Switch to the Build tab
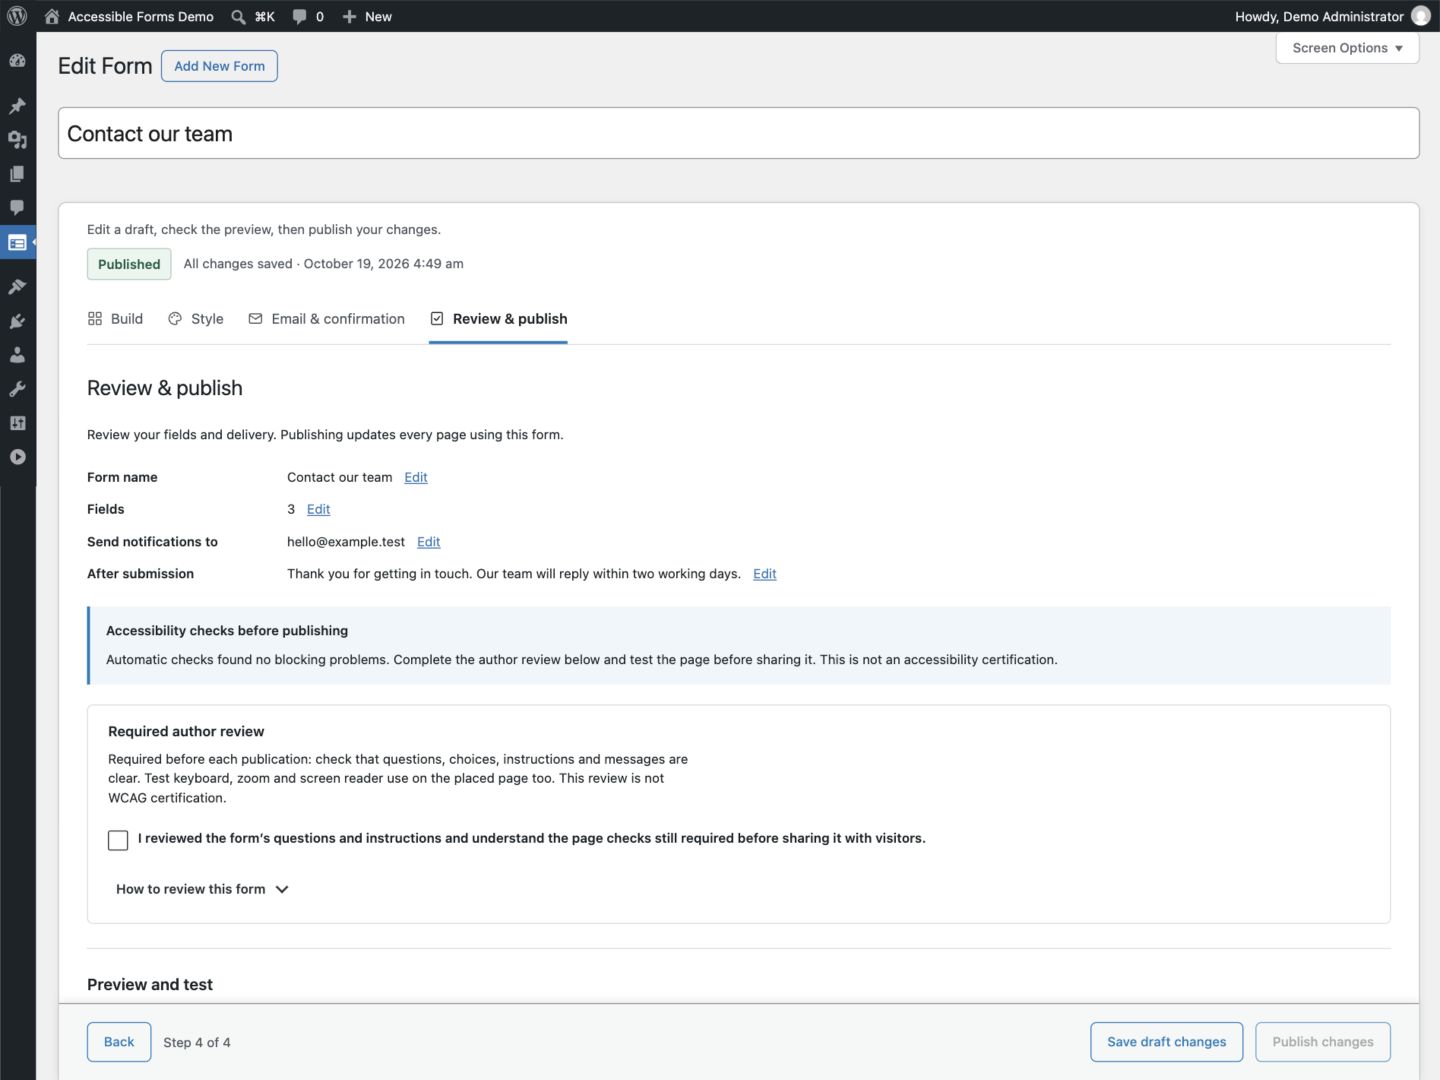Viewport: 1440px width, 1080px height. [x=115, y=319]
